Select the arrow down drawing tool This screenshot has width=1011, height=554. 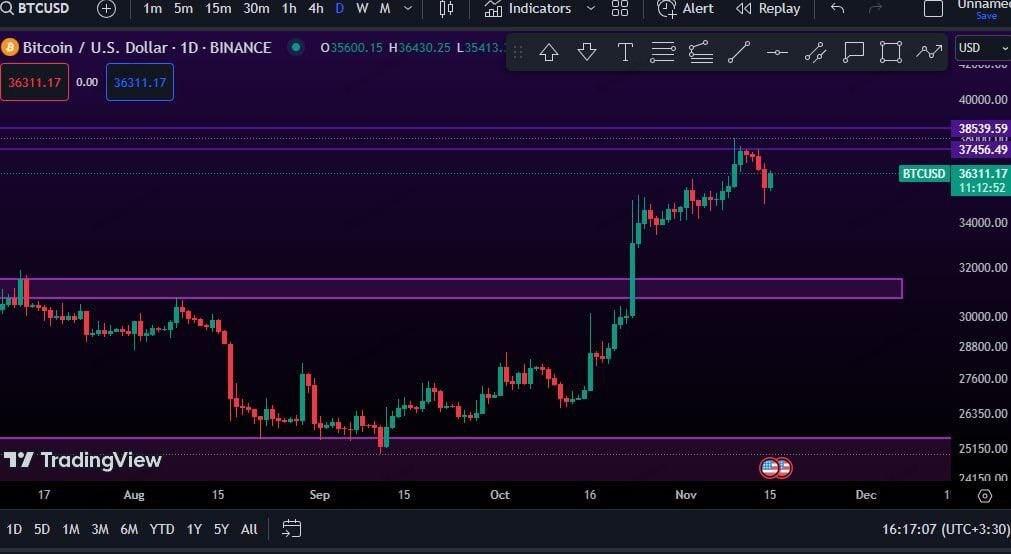[587, 52]
